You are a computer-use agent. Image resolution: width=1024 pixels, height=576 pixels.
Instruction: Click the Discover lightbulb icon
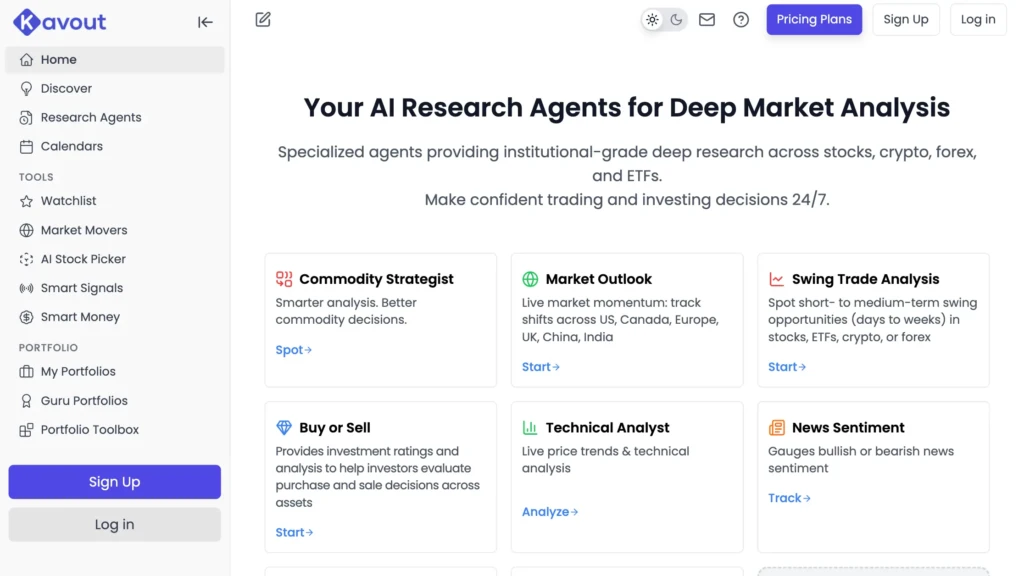[x=26, y=88]
